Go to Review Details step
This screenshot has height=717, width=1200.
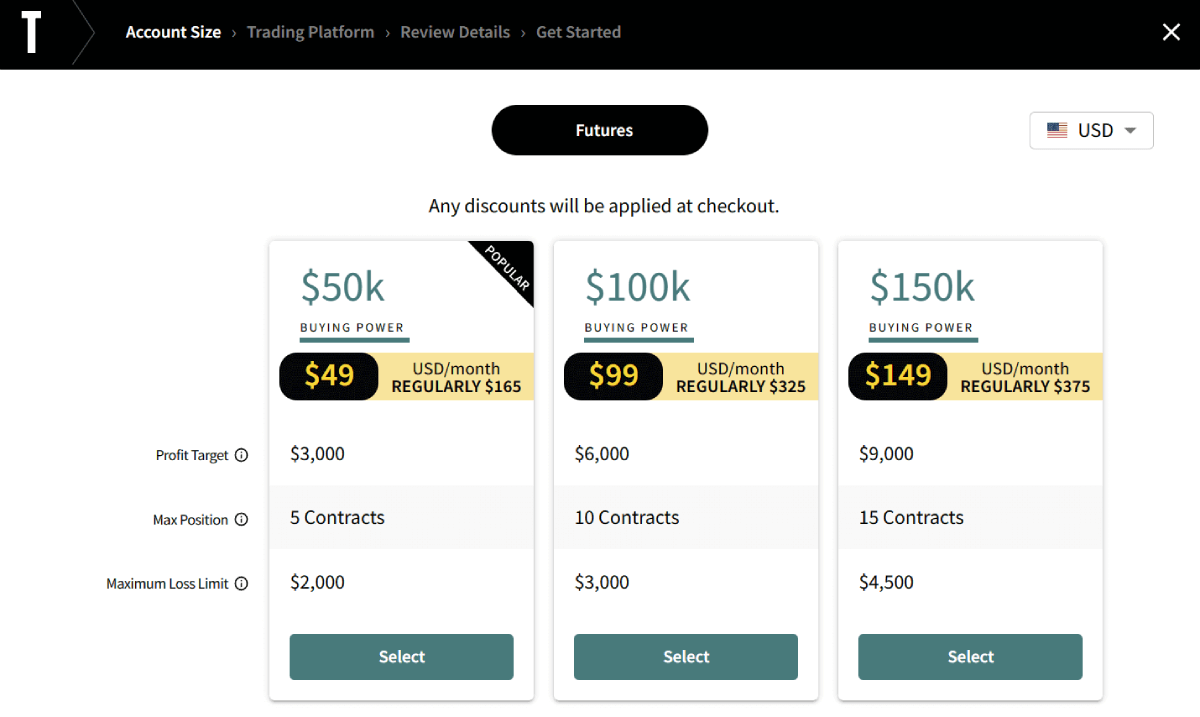tap(455, 32)
